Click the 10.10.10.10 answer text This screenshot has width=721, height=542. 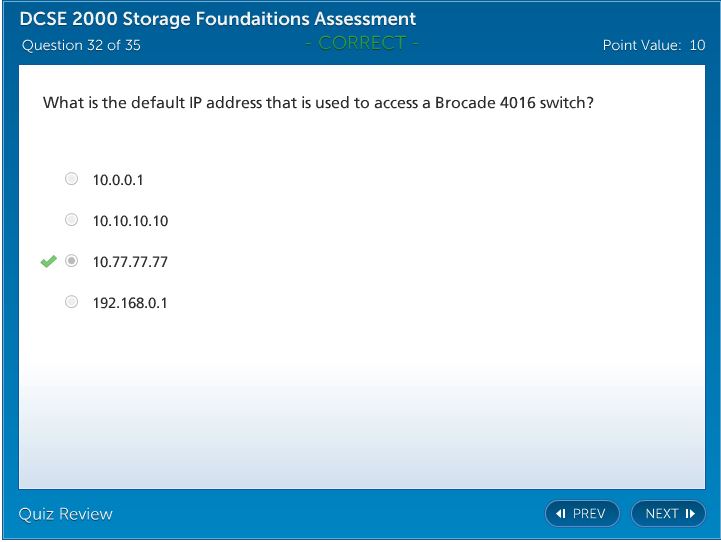(x=130, y=221)
